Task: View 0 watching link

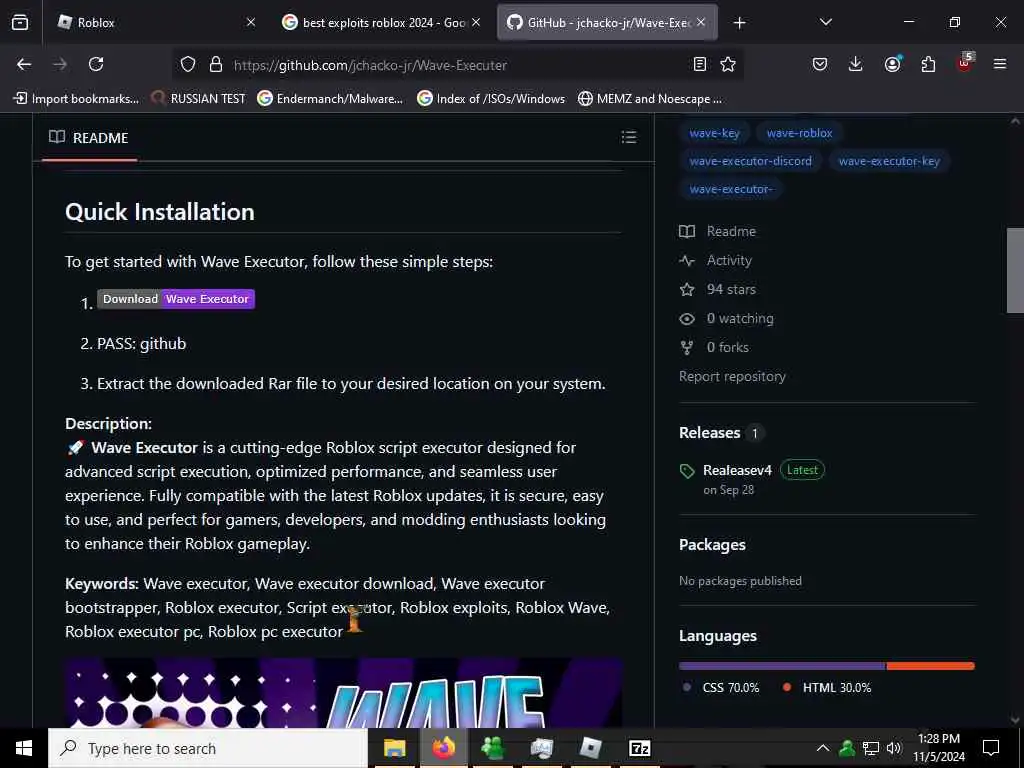Action: (x=726, y=319)
